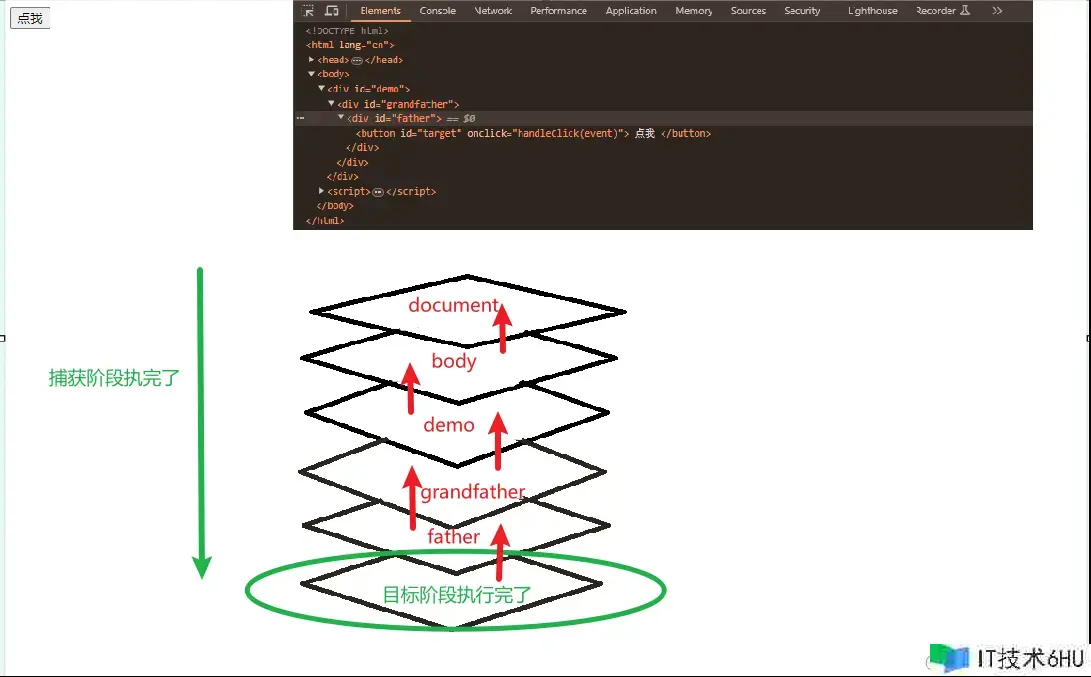Collapse the body element node
The image size is (1091, 677).
pos(311,73)
